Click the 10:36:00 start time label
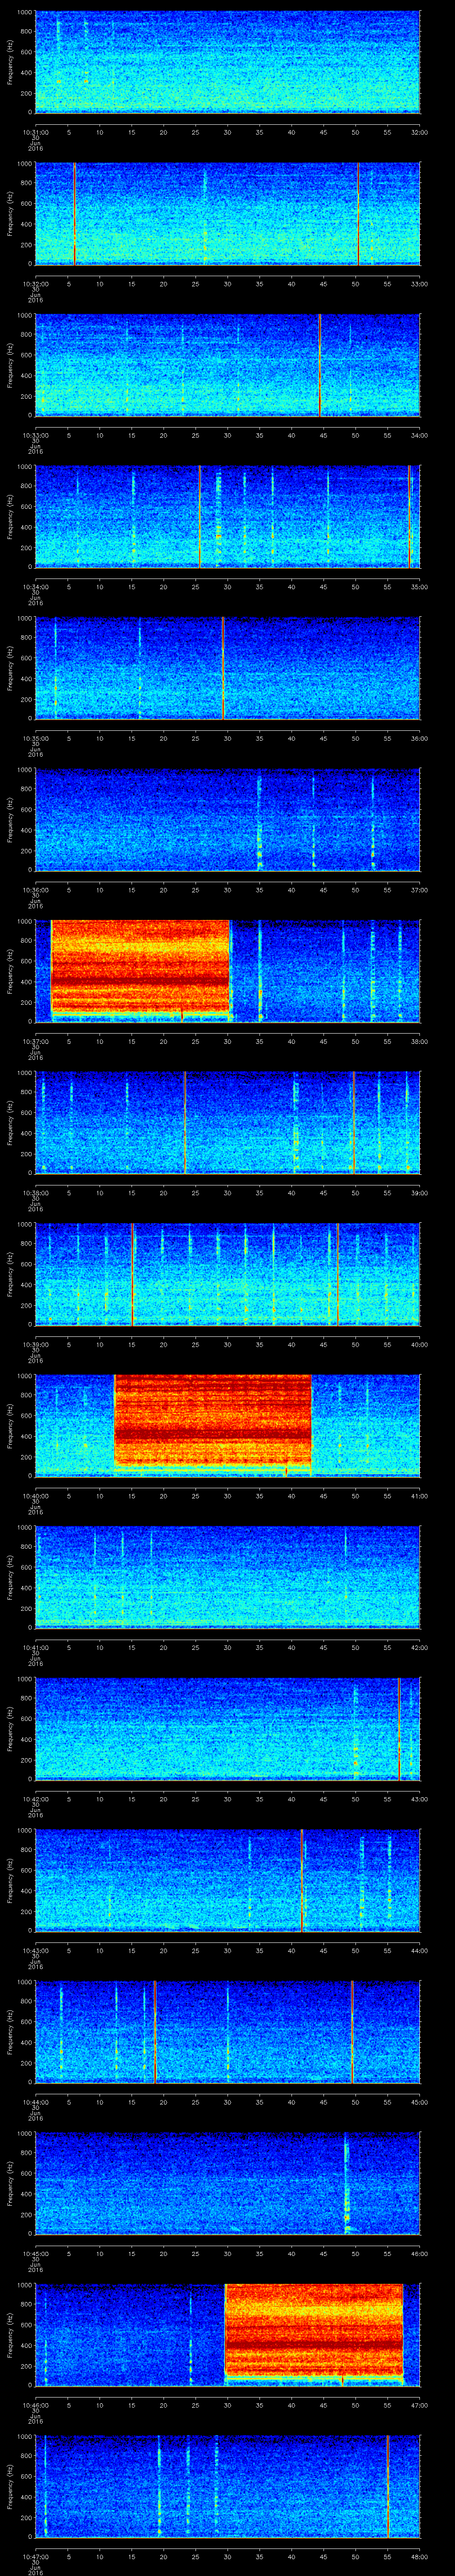455x2576 pixels. point(35,890)
